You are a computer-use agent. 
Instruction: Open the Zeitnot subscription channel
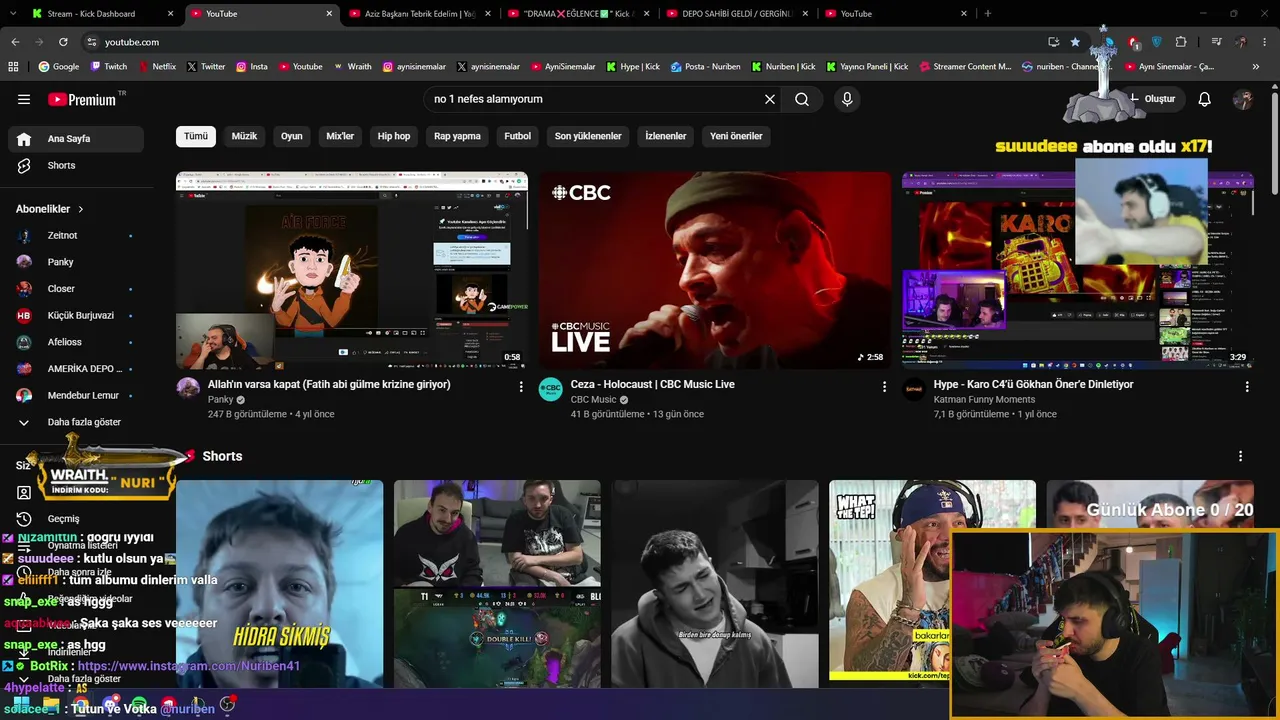[76, 235]
